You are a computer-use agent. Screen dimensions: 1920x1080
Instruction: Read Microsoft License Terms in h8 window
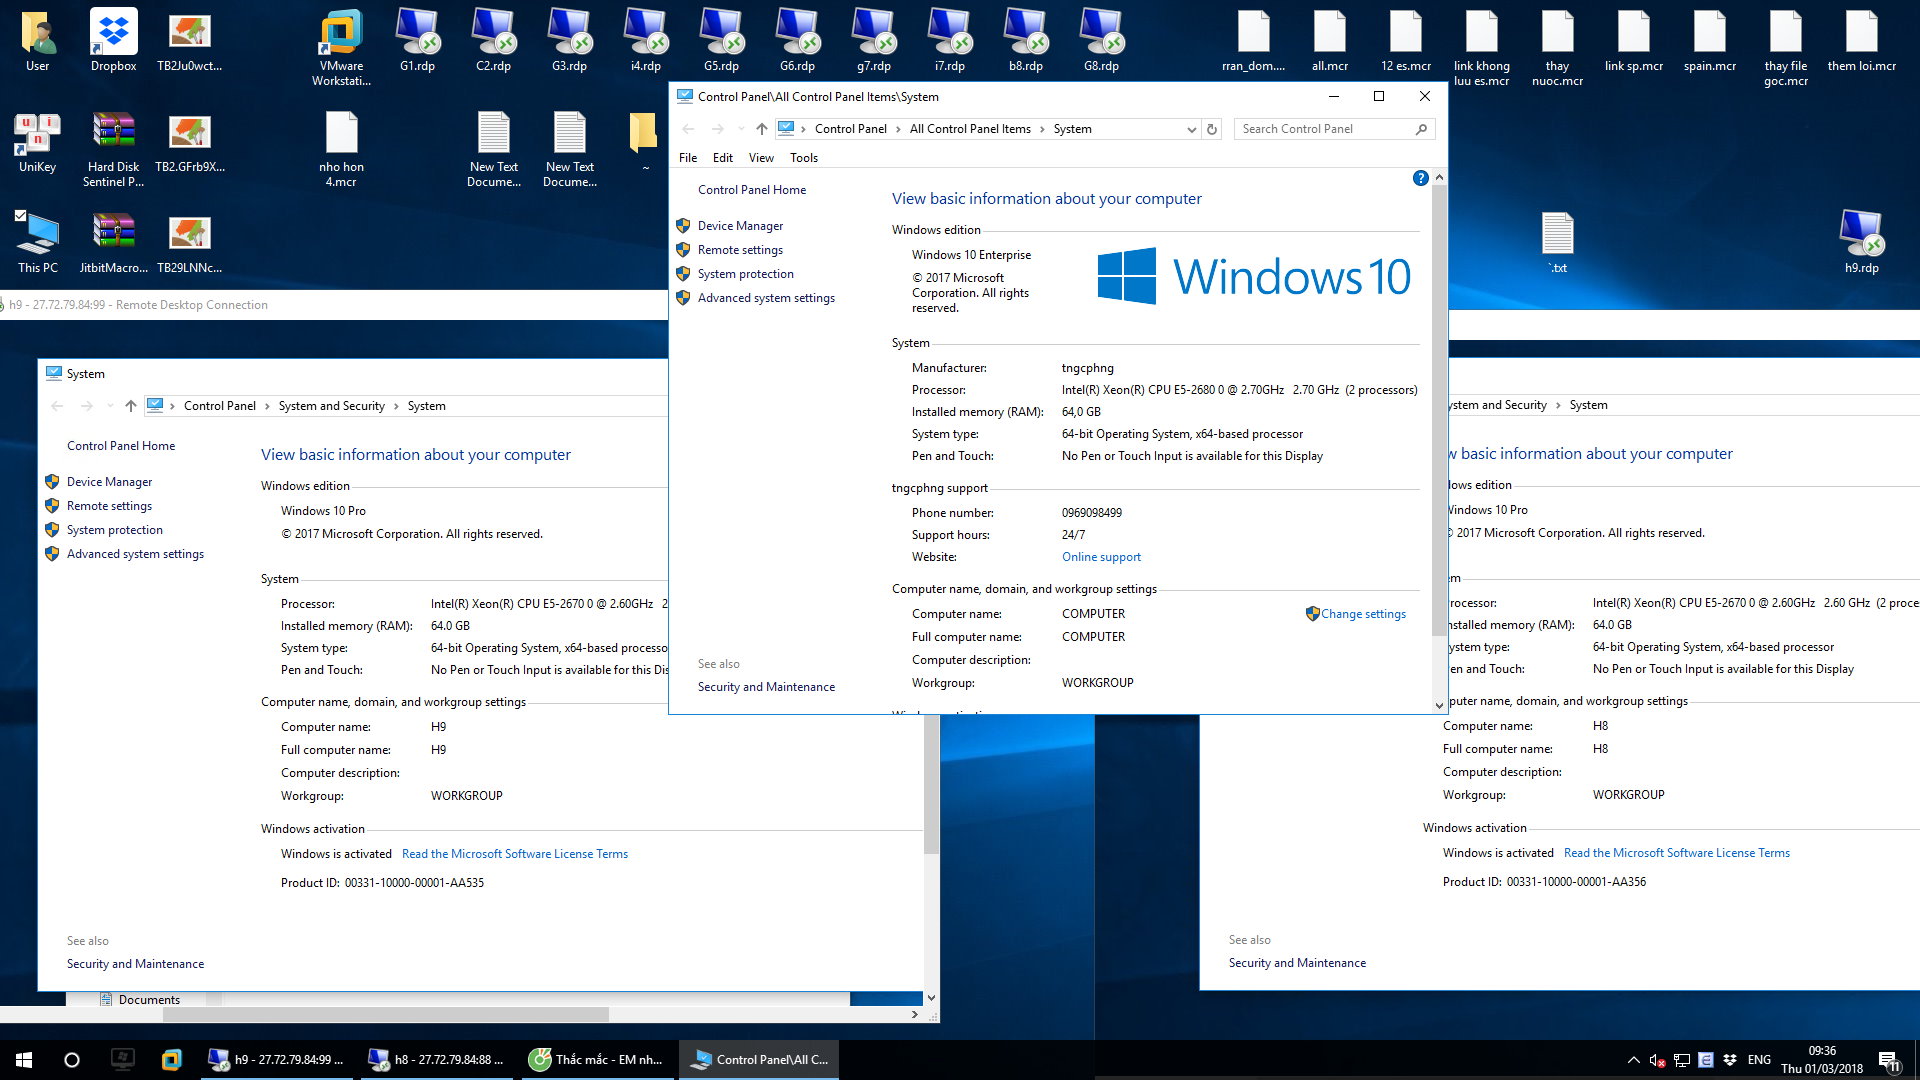coord(1677,853)
